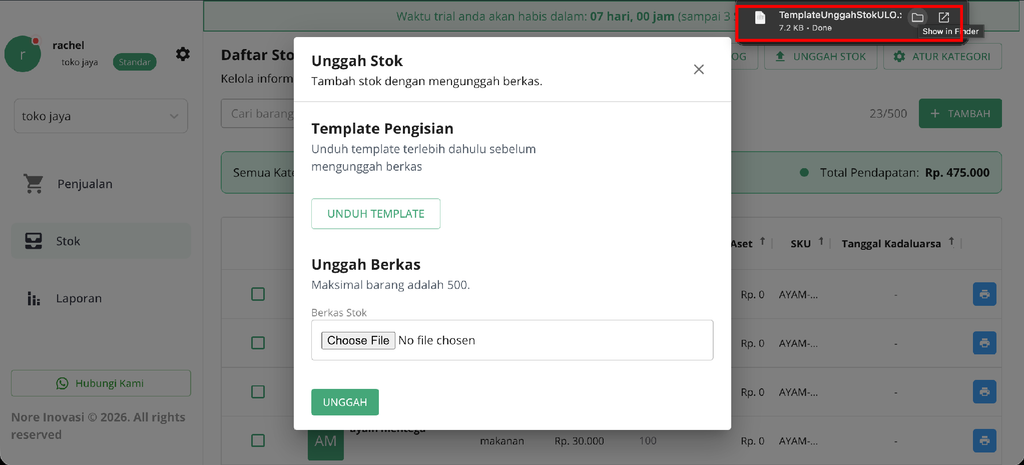1024x465 pixels.
Task: Open settings gear next to rachel
Action: (183, 54)
